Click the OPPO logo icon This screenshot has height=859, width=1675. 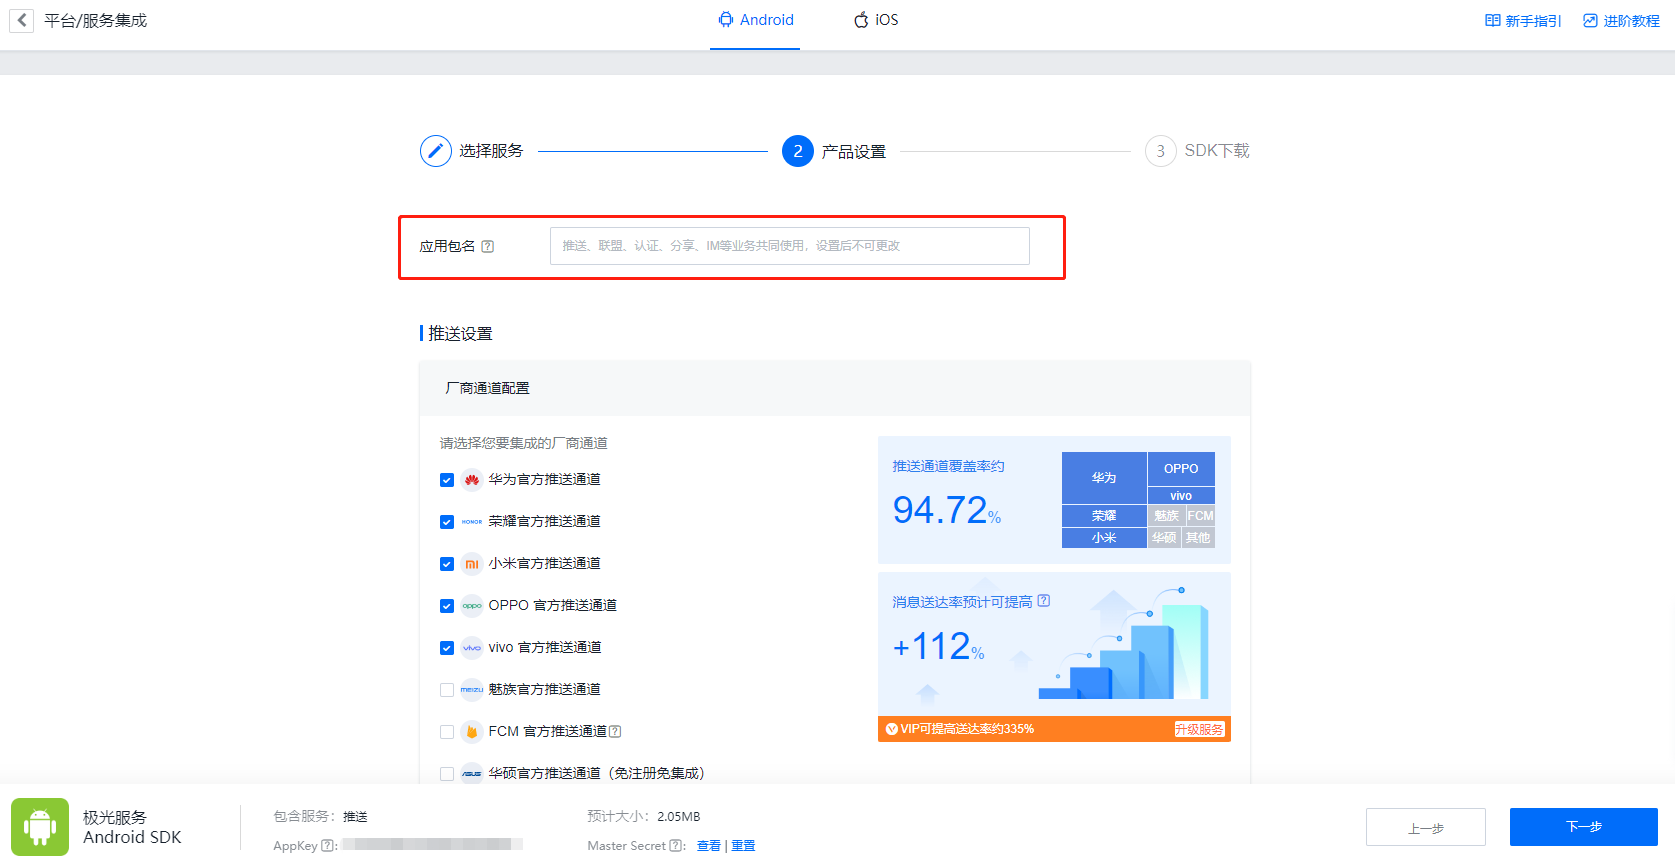point(472,606)
